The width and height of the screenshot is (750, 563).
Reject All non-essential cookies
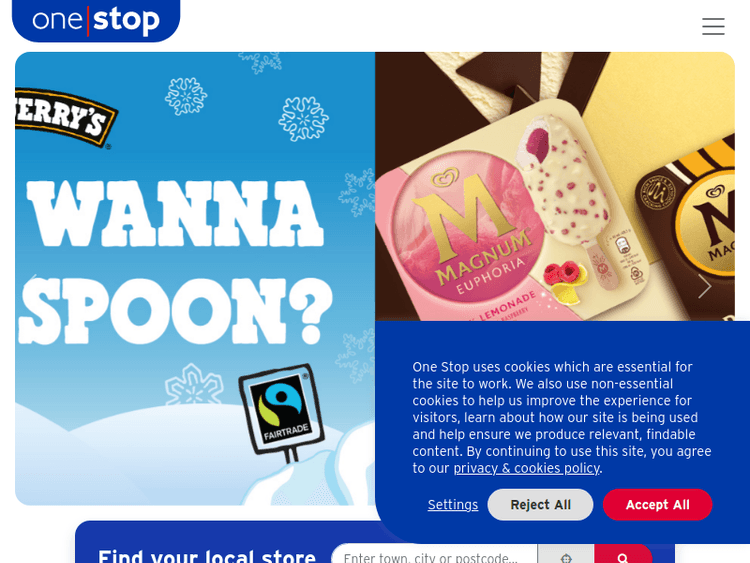(x=540, y=505)
